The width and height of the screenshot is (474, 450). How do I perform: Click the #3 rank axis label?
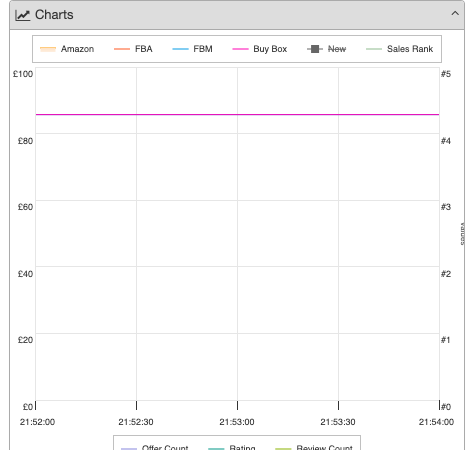446,207
